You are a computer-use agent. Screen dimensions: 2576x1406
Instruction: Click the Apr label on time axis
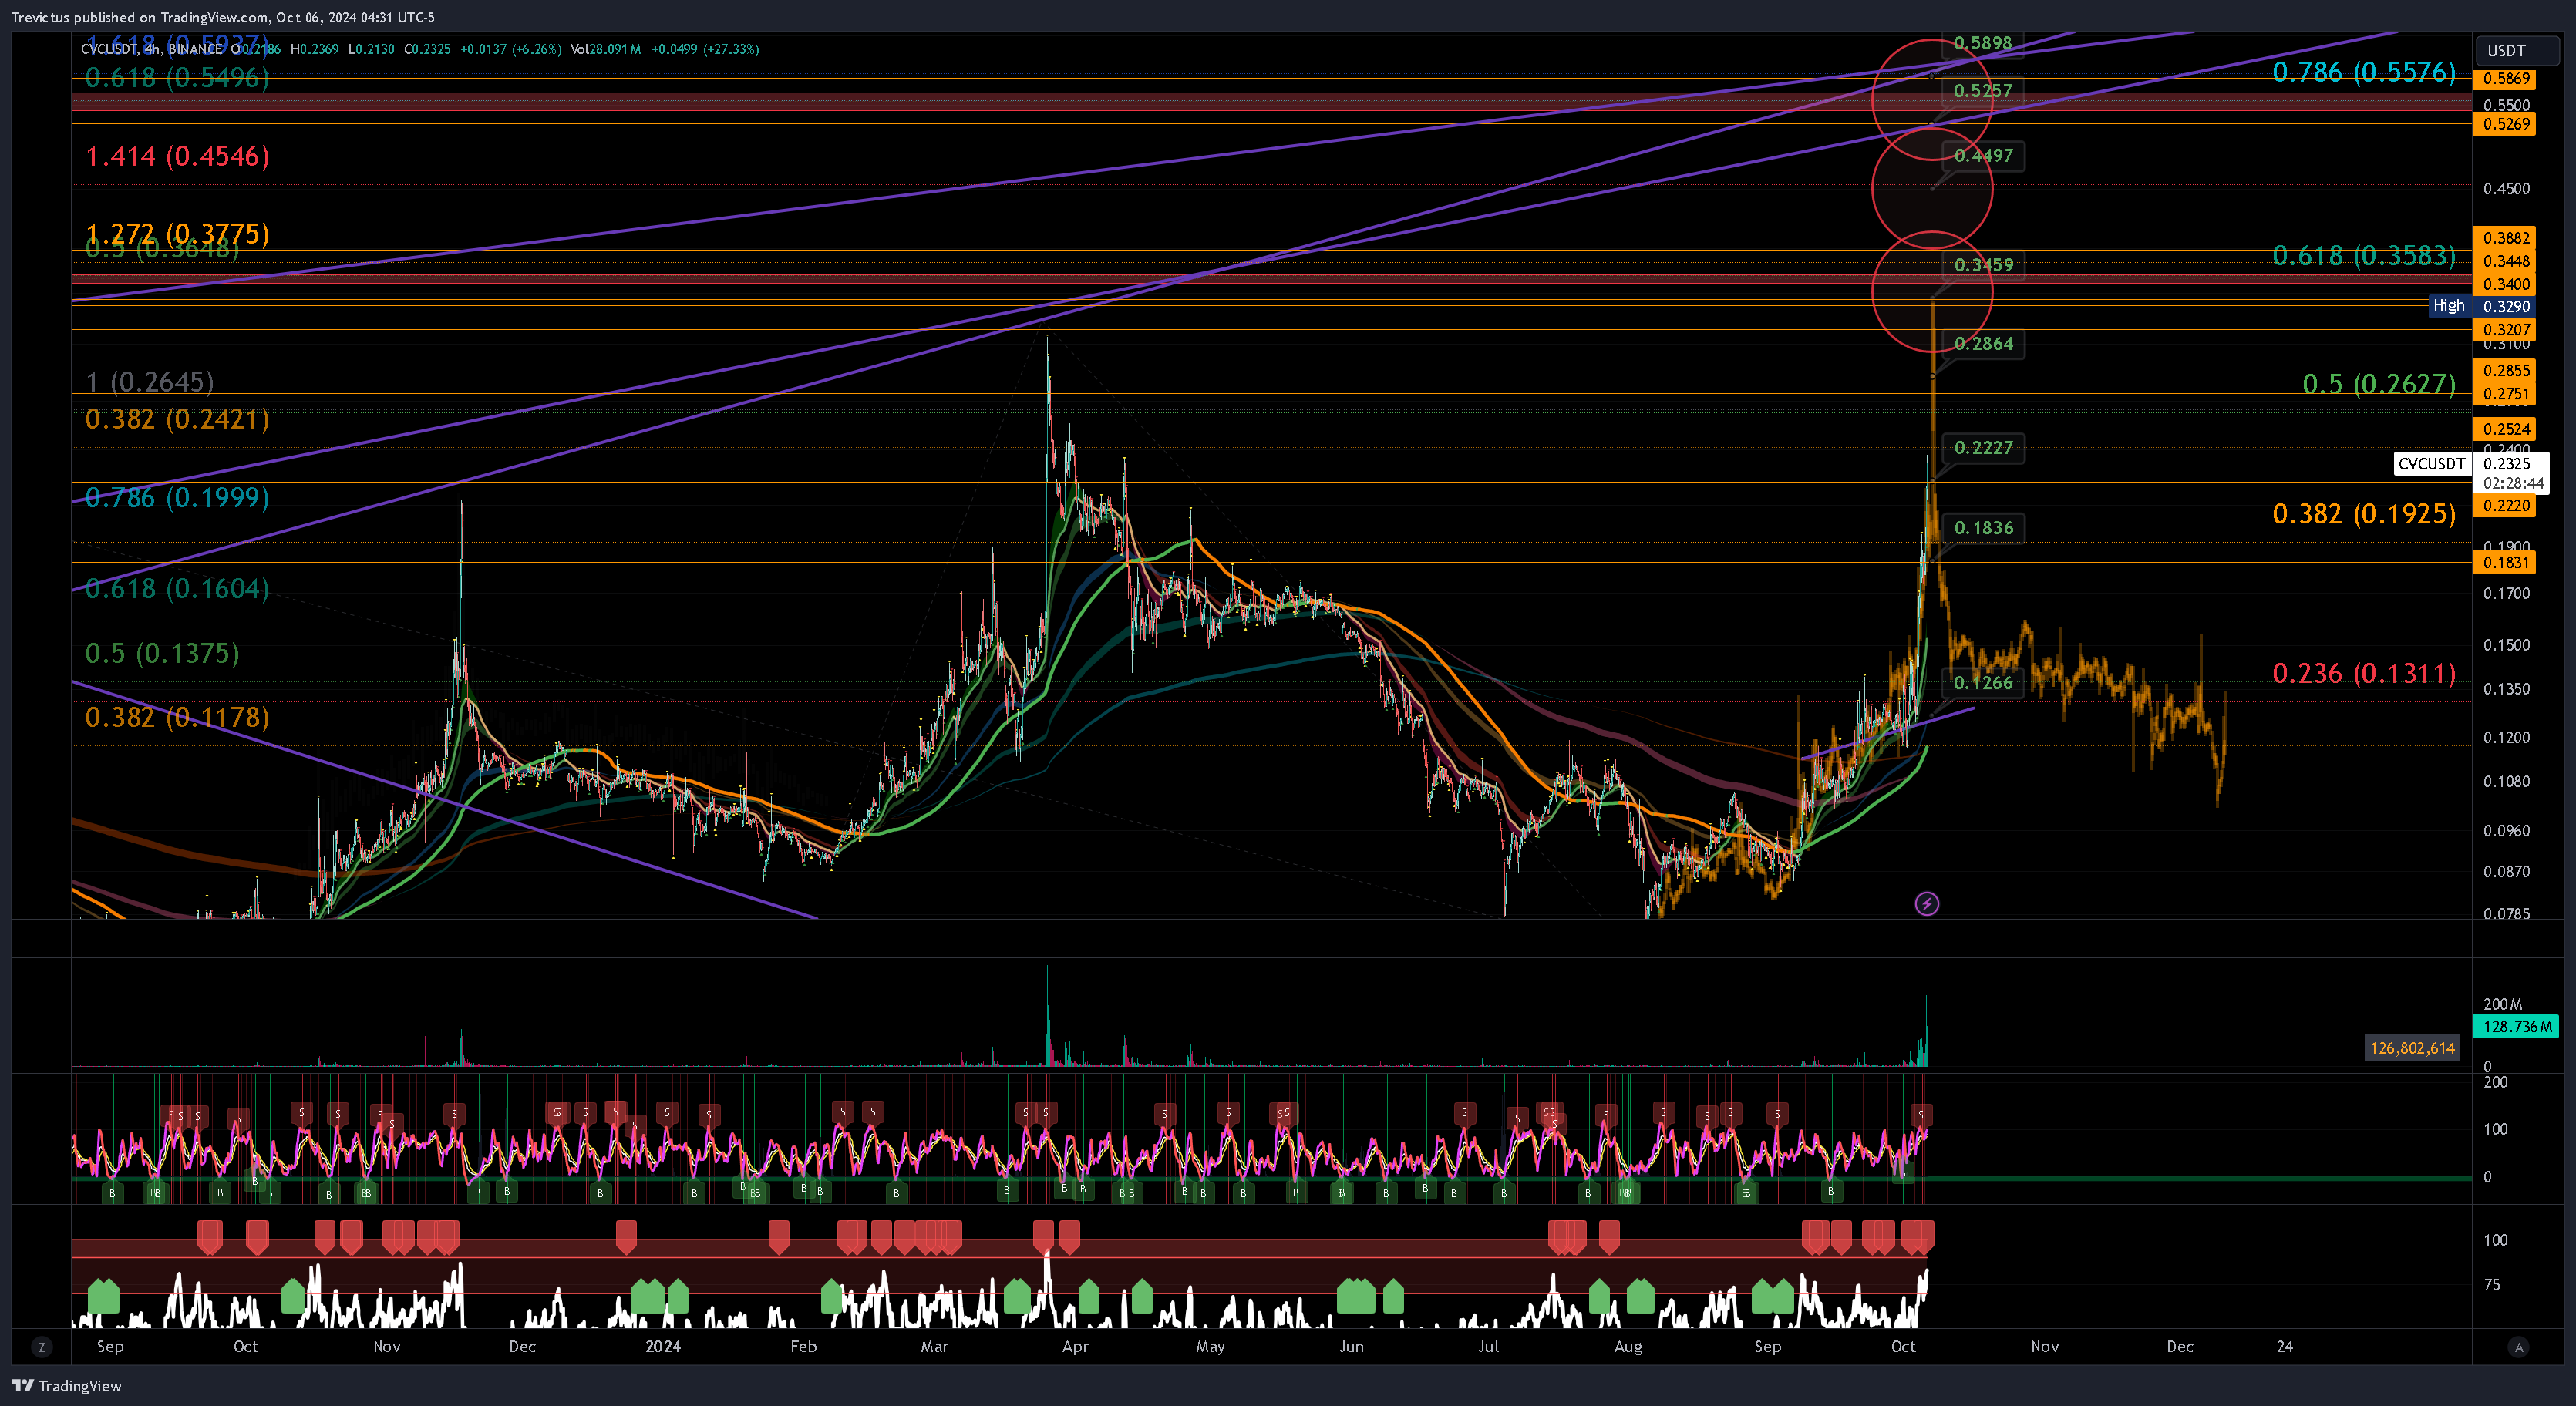(1075, 1346)
